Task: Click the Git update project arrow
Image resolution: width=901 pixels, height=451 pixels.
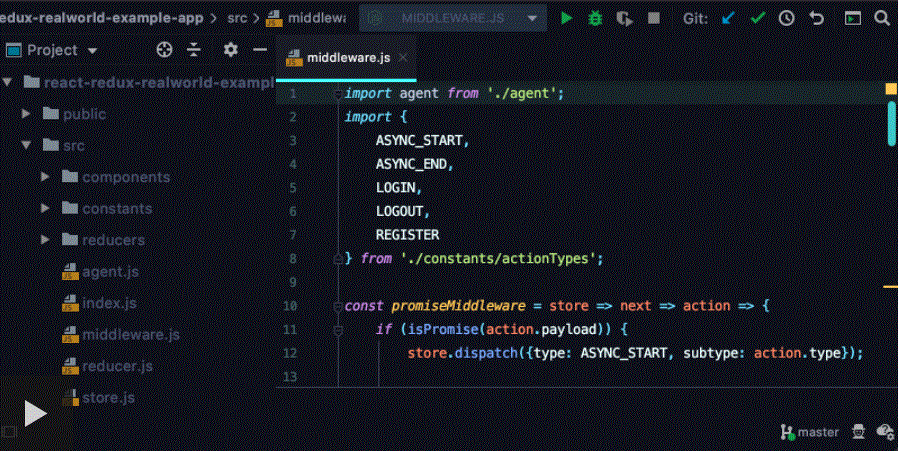Action: (729, 18)
